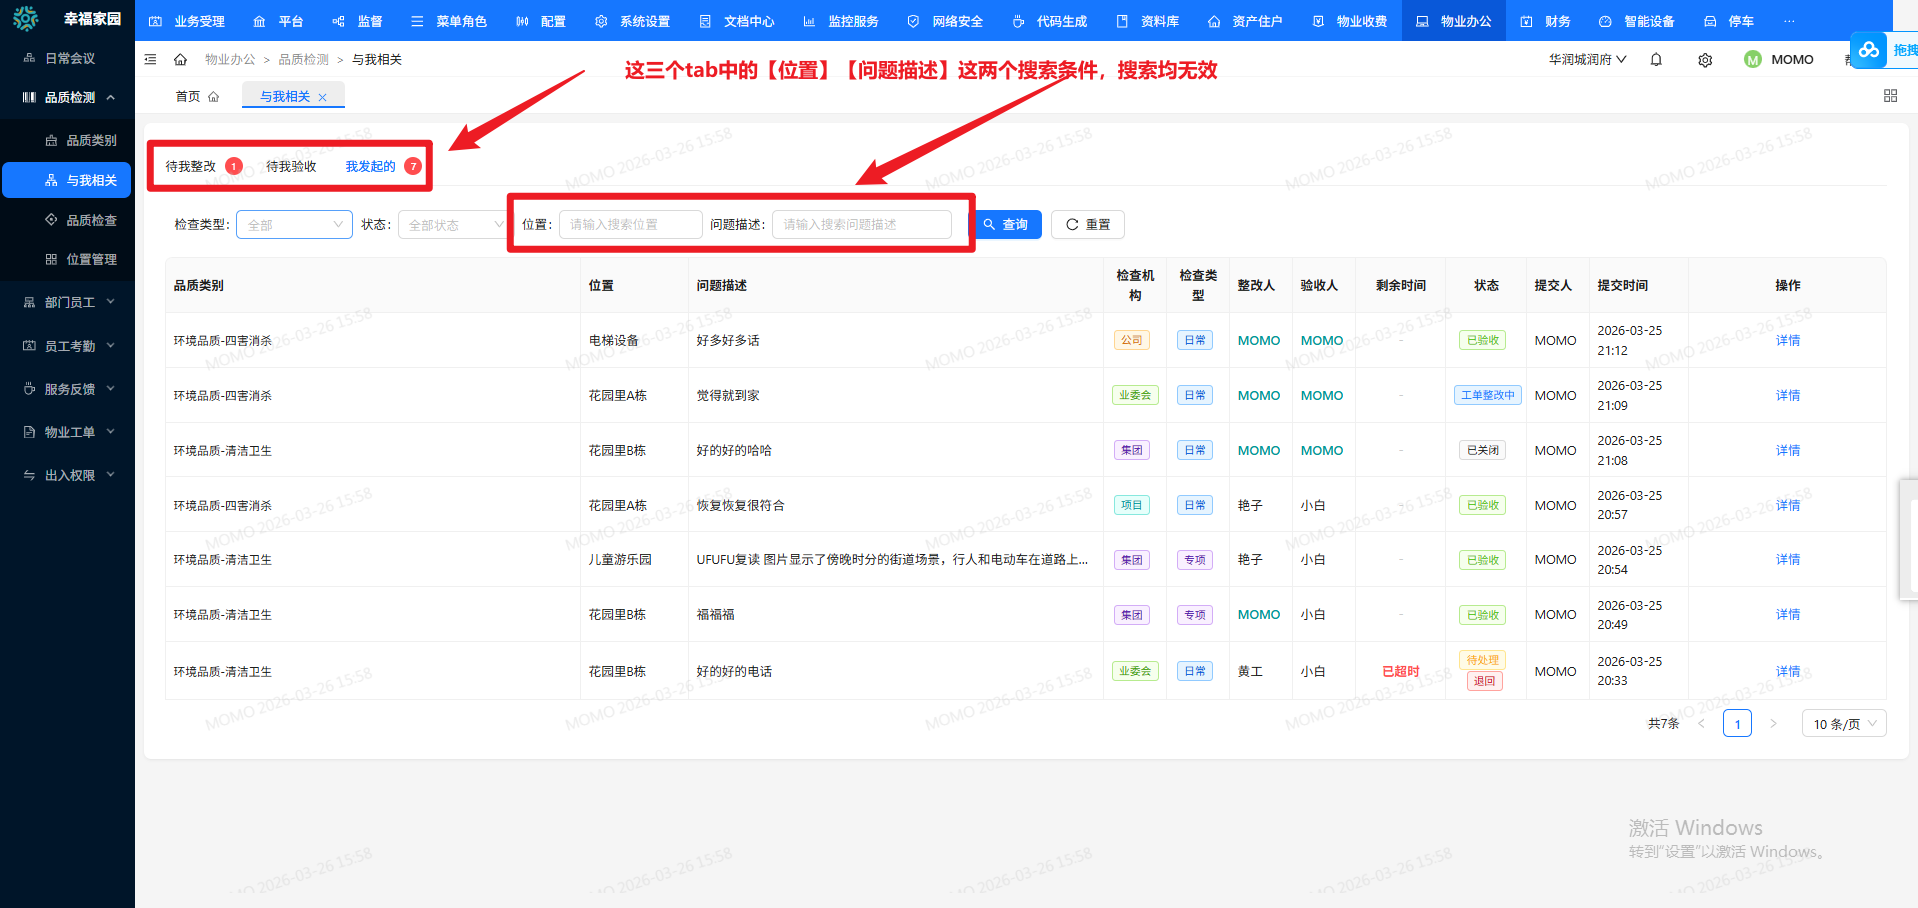Open the MOMO user avatar
This screenshot has width=1918, height=908.
[1752, 60]
